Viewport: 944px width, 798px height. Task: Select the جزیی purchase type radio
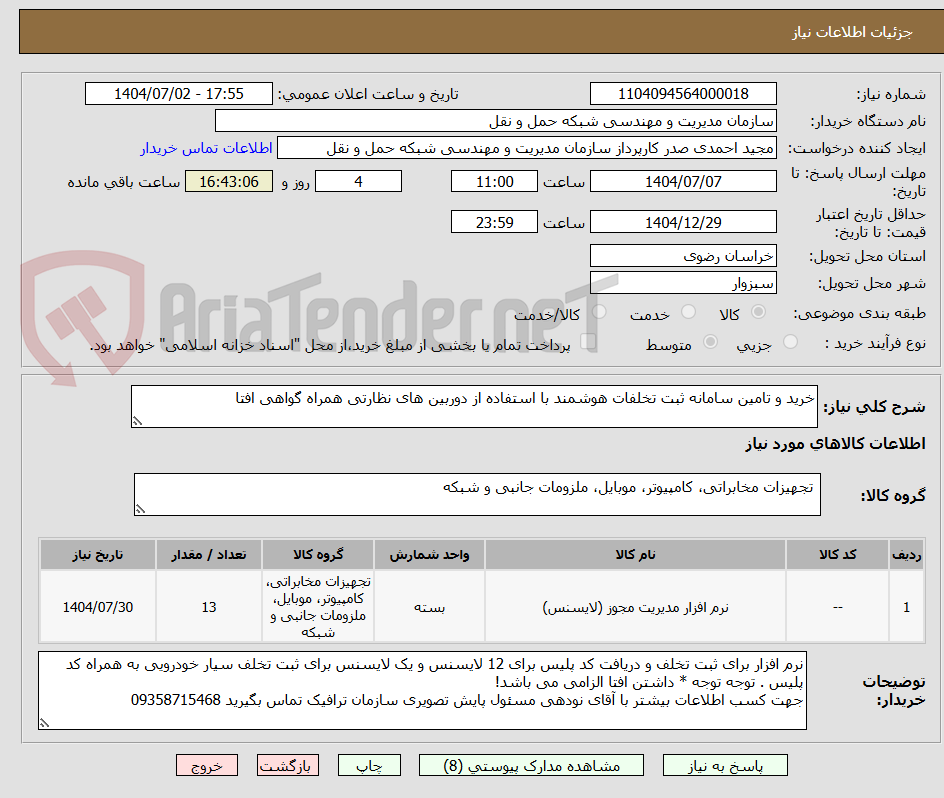[x=792, y=340]
